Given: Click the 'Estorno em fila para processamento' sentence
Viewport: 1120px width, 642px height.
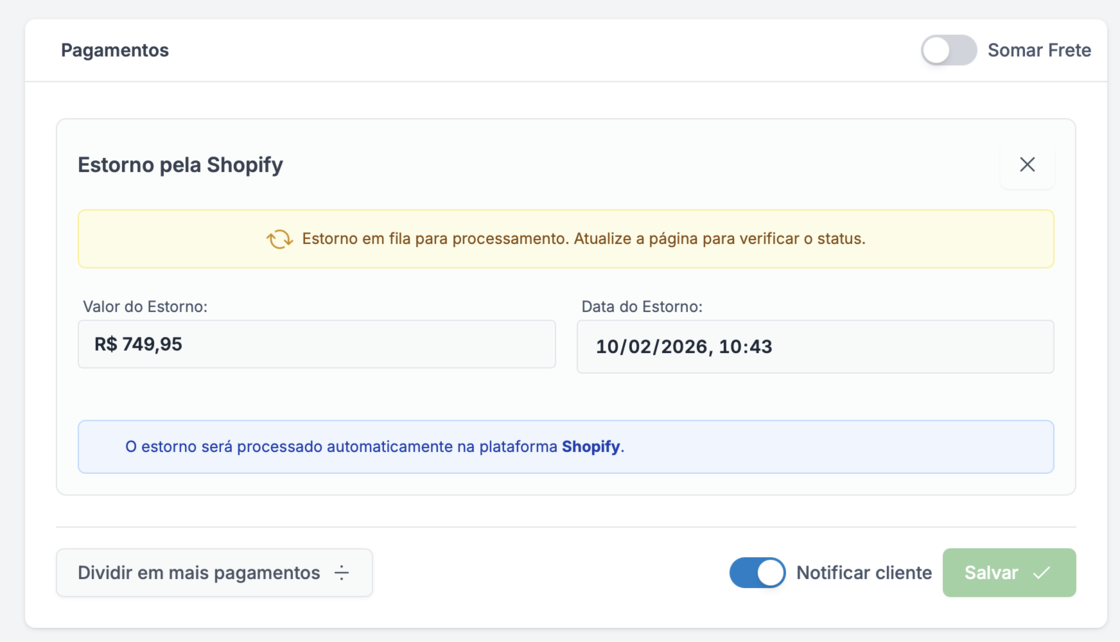Looking at the screenshot, I should pyautogui.click(x=435, y=239).
